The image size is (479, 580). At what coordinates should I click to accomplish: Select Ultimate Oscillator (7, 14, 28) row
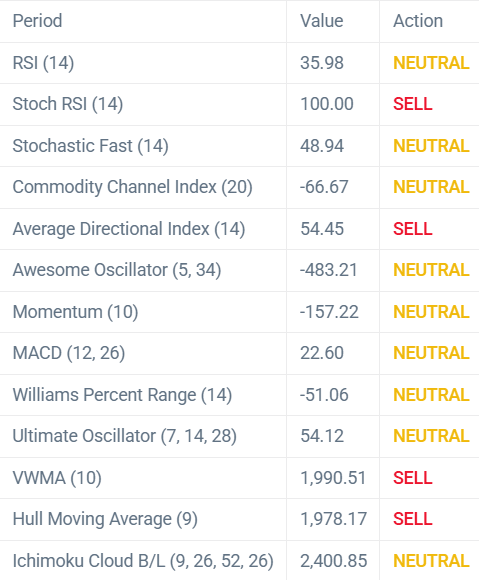(239, 436)
